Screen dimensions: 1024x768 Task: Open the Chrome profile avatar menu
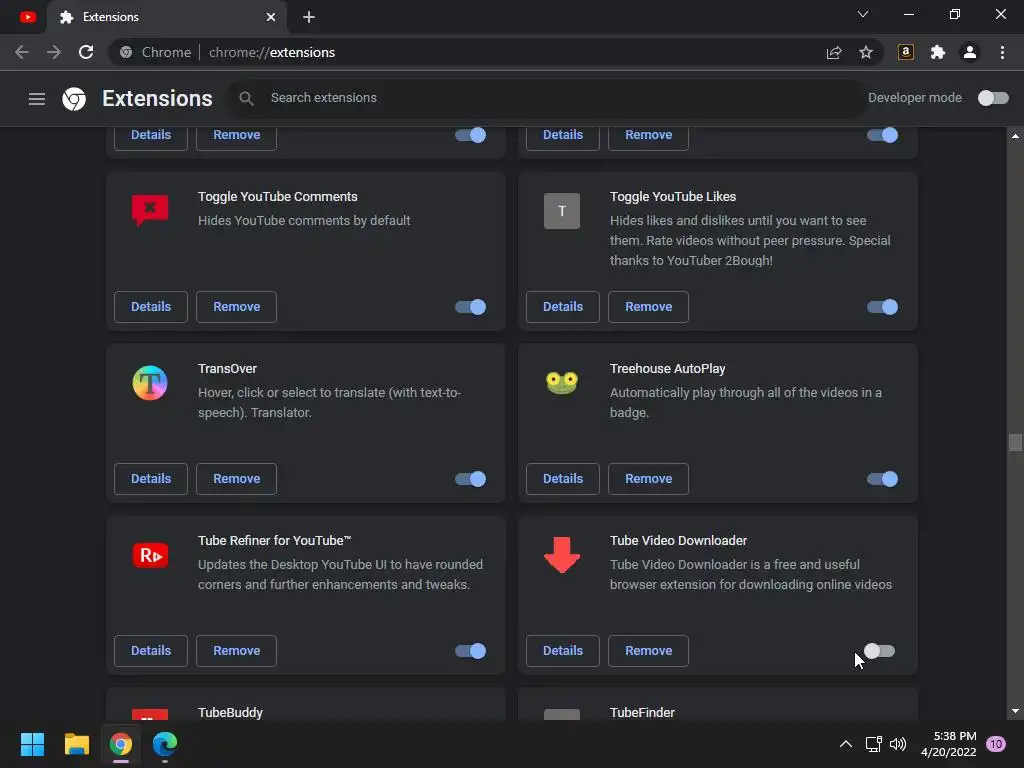(970, 52)
